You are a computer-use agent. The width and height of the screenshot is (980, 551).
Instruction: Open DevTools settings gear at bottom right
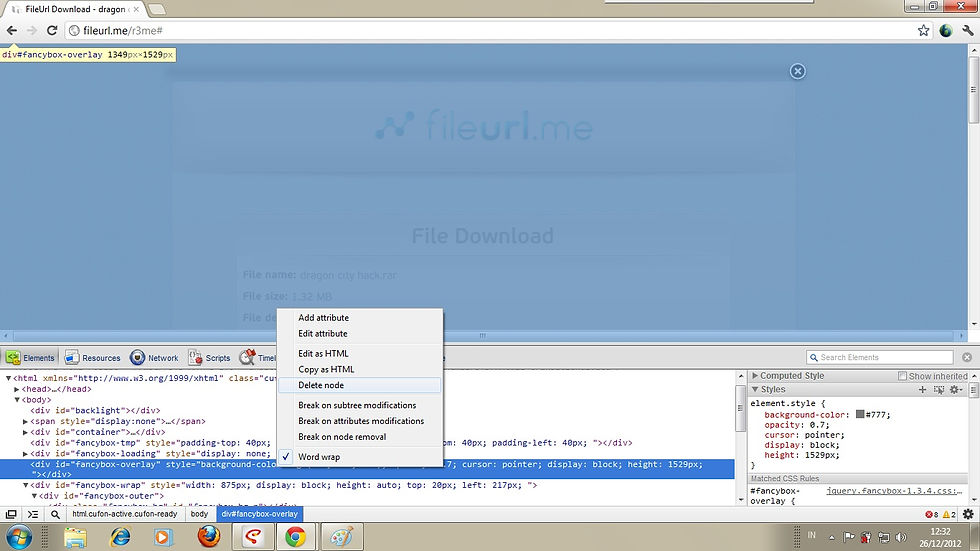coord(968,514)
